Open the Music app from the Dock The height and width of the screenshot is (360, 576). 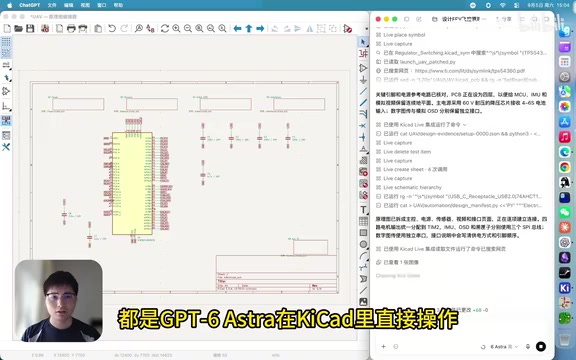coord(565,137)
